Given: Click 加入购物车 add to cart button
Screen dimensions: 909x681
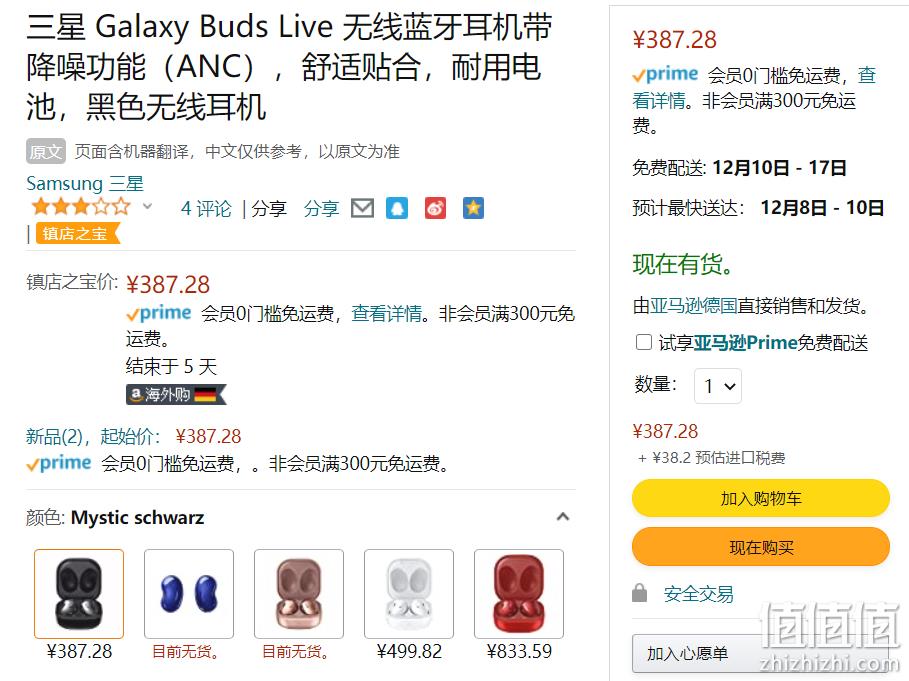Looking at the screenshot, I should tap(761, 498).
